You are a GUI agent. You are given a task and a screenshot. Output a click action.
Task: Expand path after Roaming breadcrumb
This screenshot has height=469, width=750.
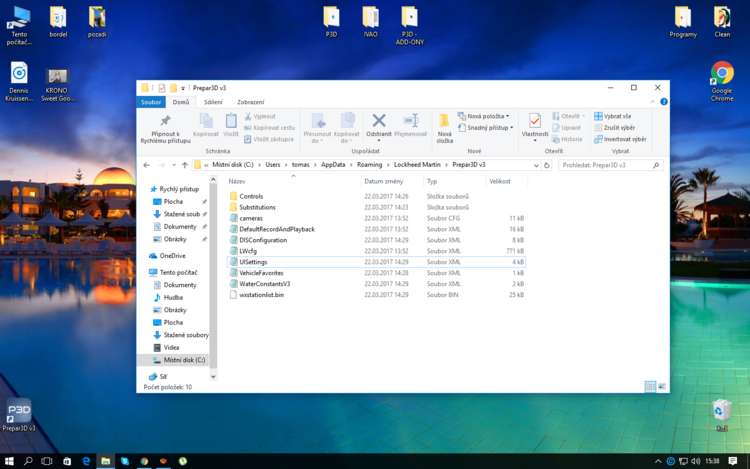(x=388, y=165)
